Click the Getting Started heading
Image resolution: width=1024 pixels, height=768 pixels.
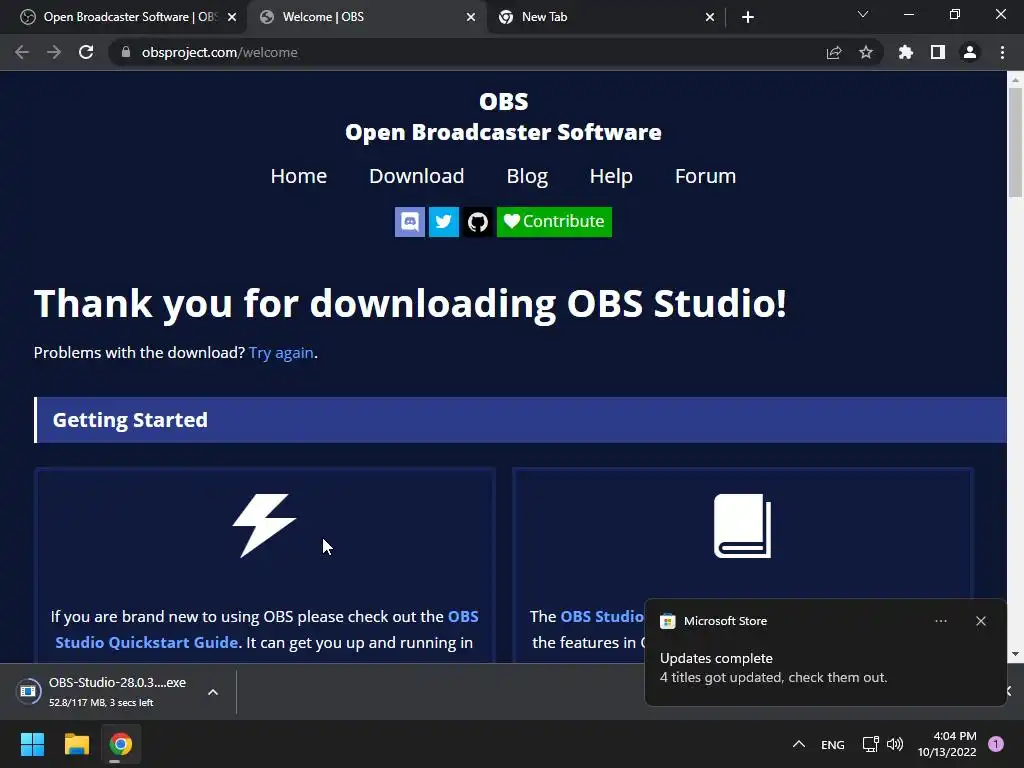pos(130,420)
